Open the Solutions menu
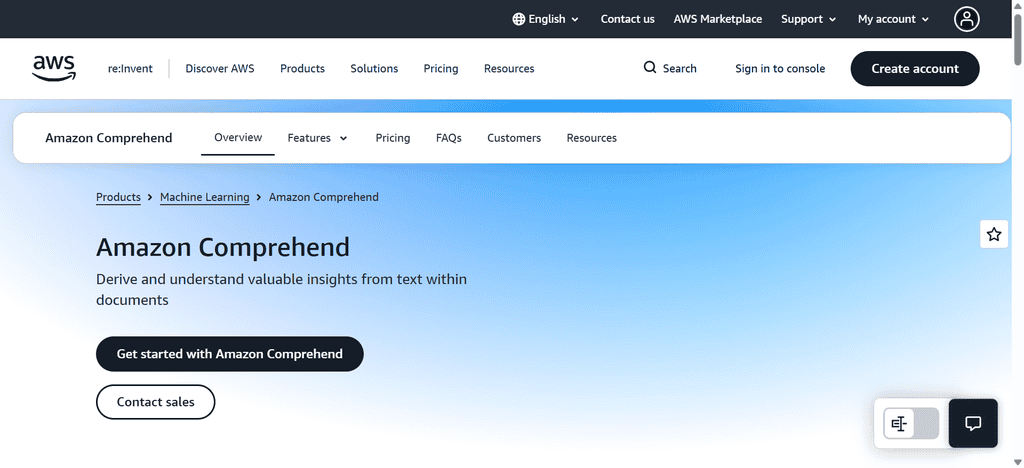Image resolution: width=1024 pixels, height=468 pixels. (x=374, y=69)
